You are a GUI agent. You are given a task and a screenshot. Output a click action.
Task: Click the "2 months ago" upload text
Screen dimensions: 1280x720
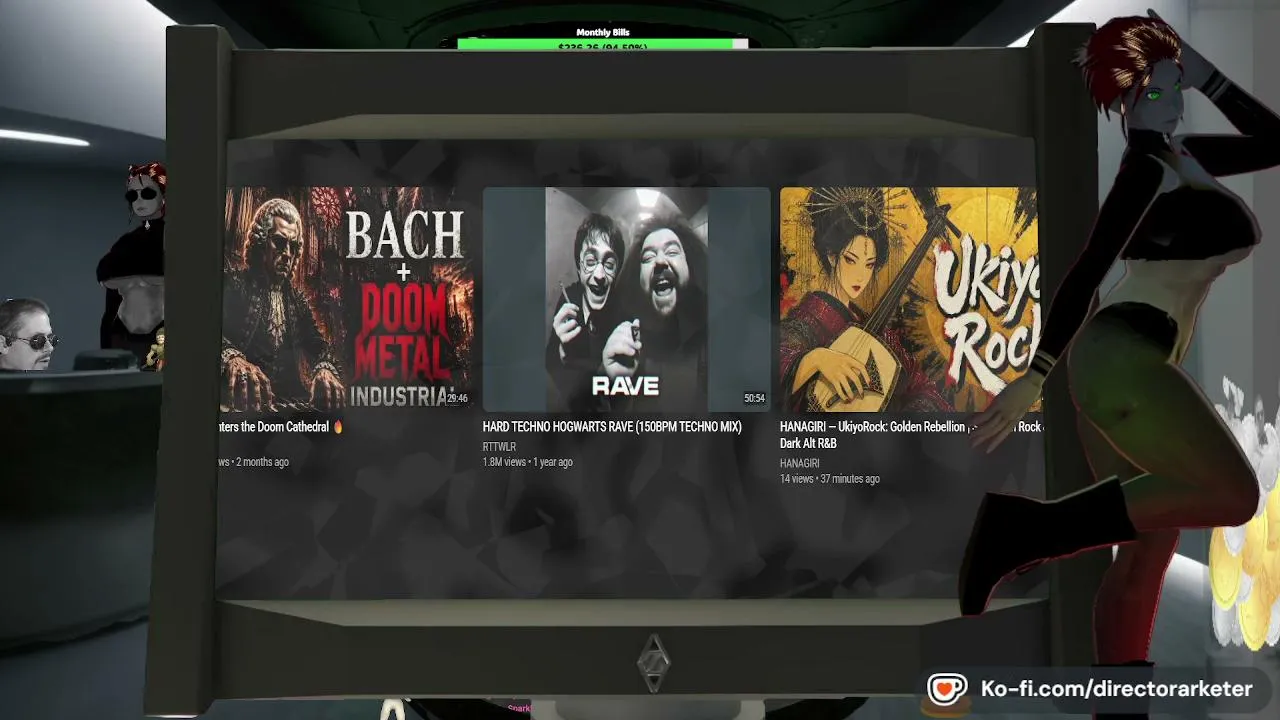pos(262,462)
